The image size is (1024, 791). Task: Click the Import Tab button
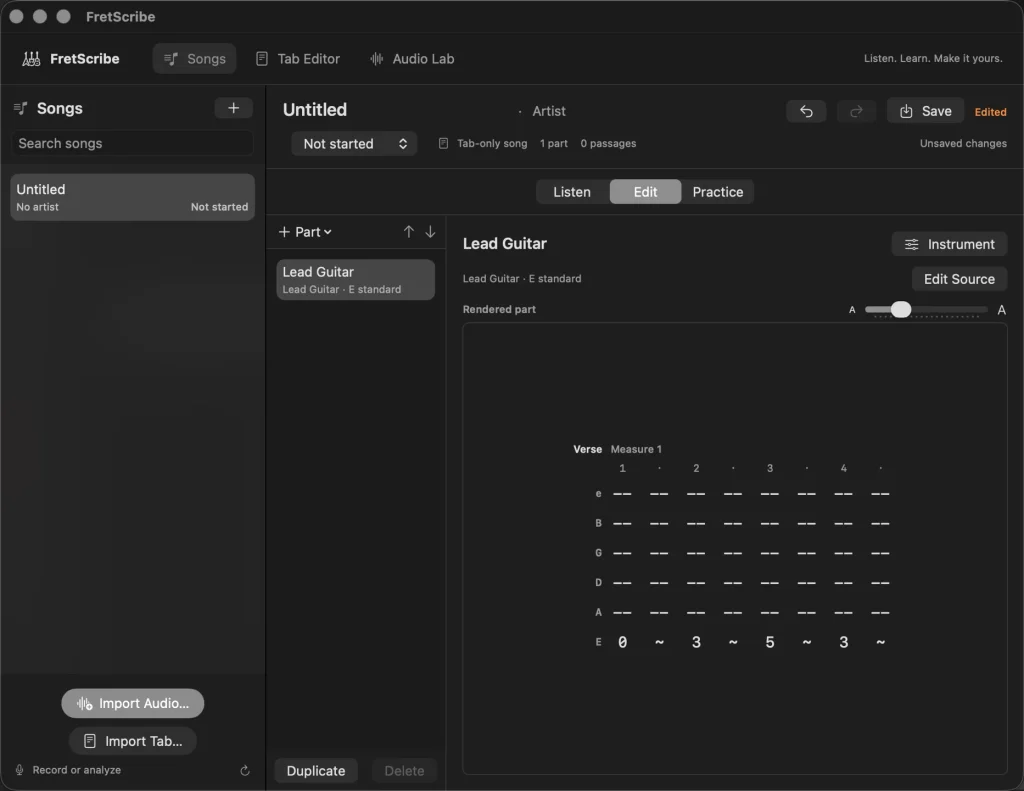tap(133, 741)
